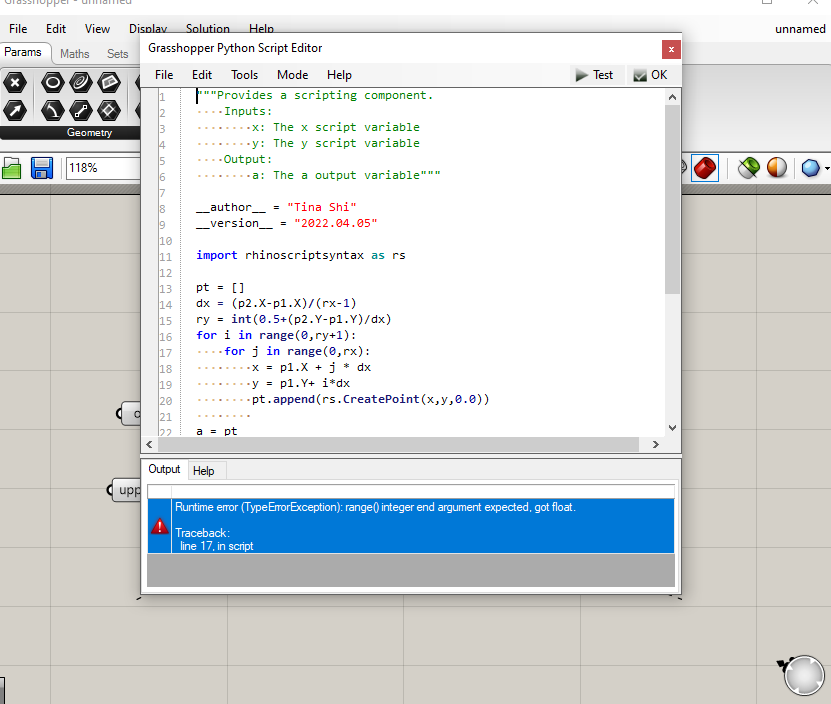Click horizontal scroll left arrow
Viewport: 831px width, 704px height.
149,445
